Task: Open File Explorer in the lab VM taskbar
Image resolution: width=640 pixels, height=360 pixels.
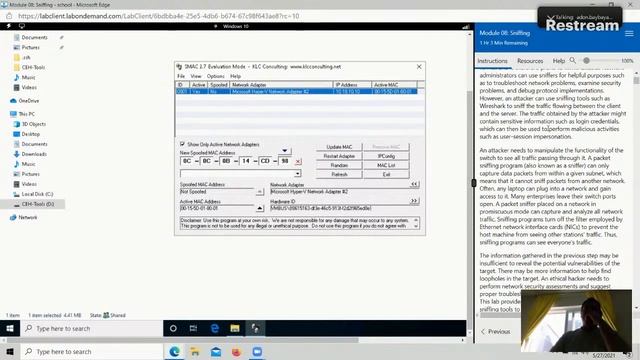Action: click(235, 328)
